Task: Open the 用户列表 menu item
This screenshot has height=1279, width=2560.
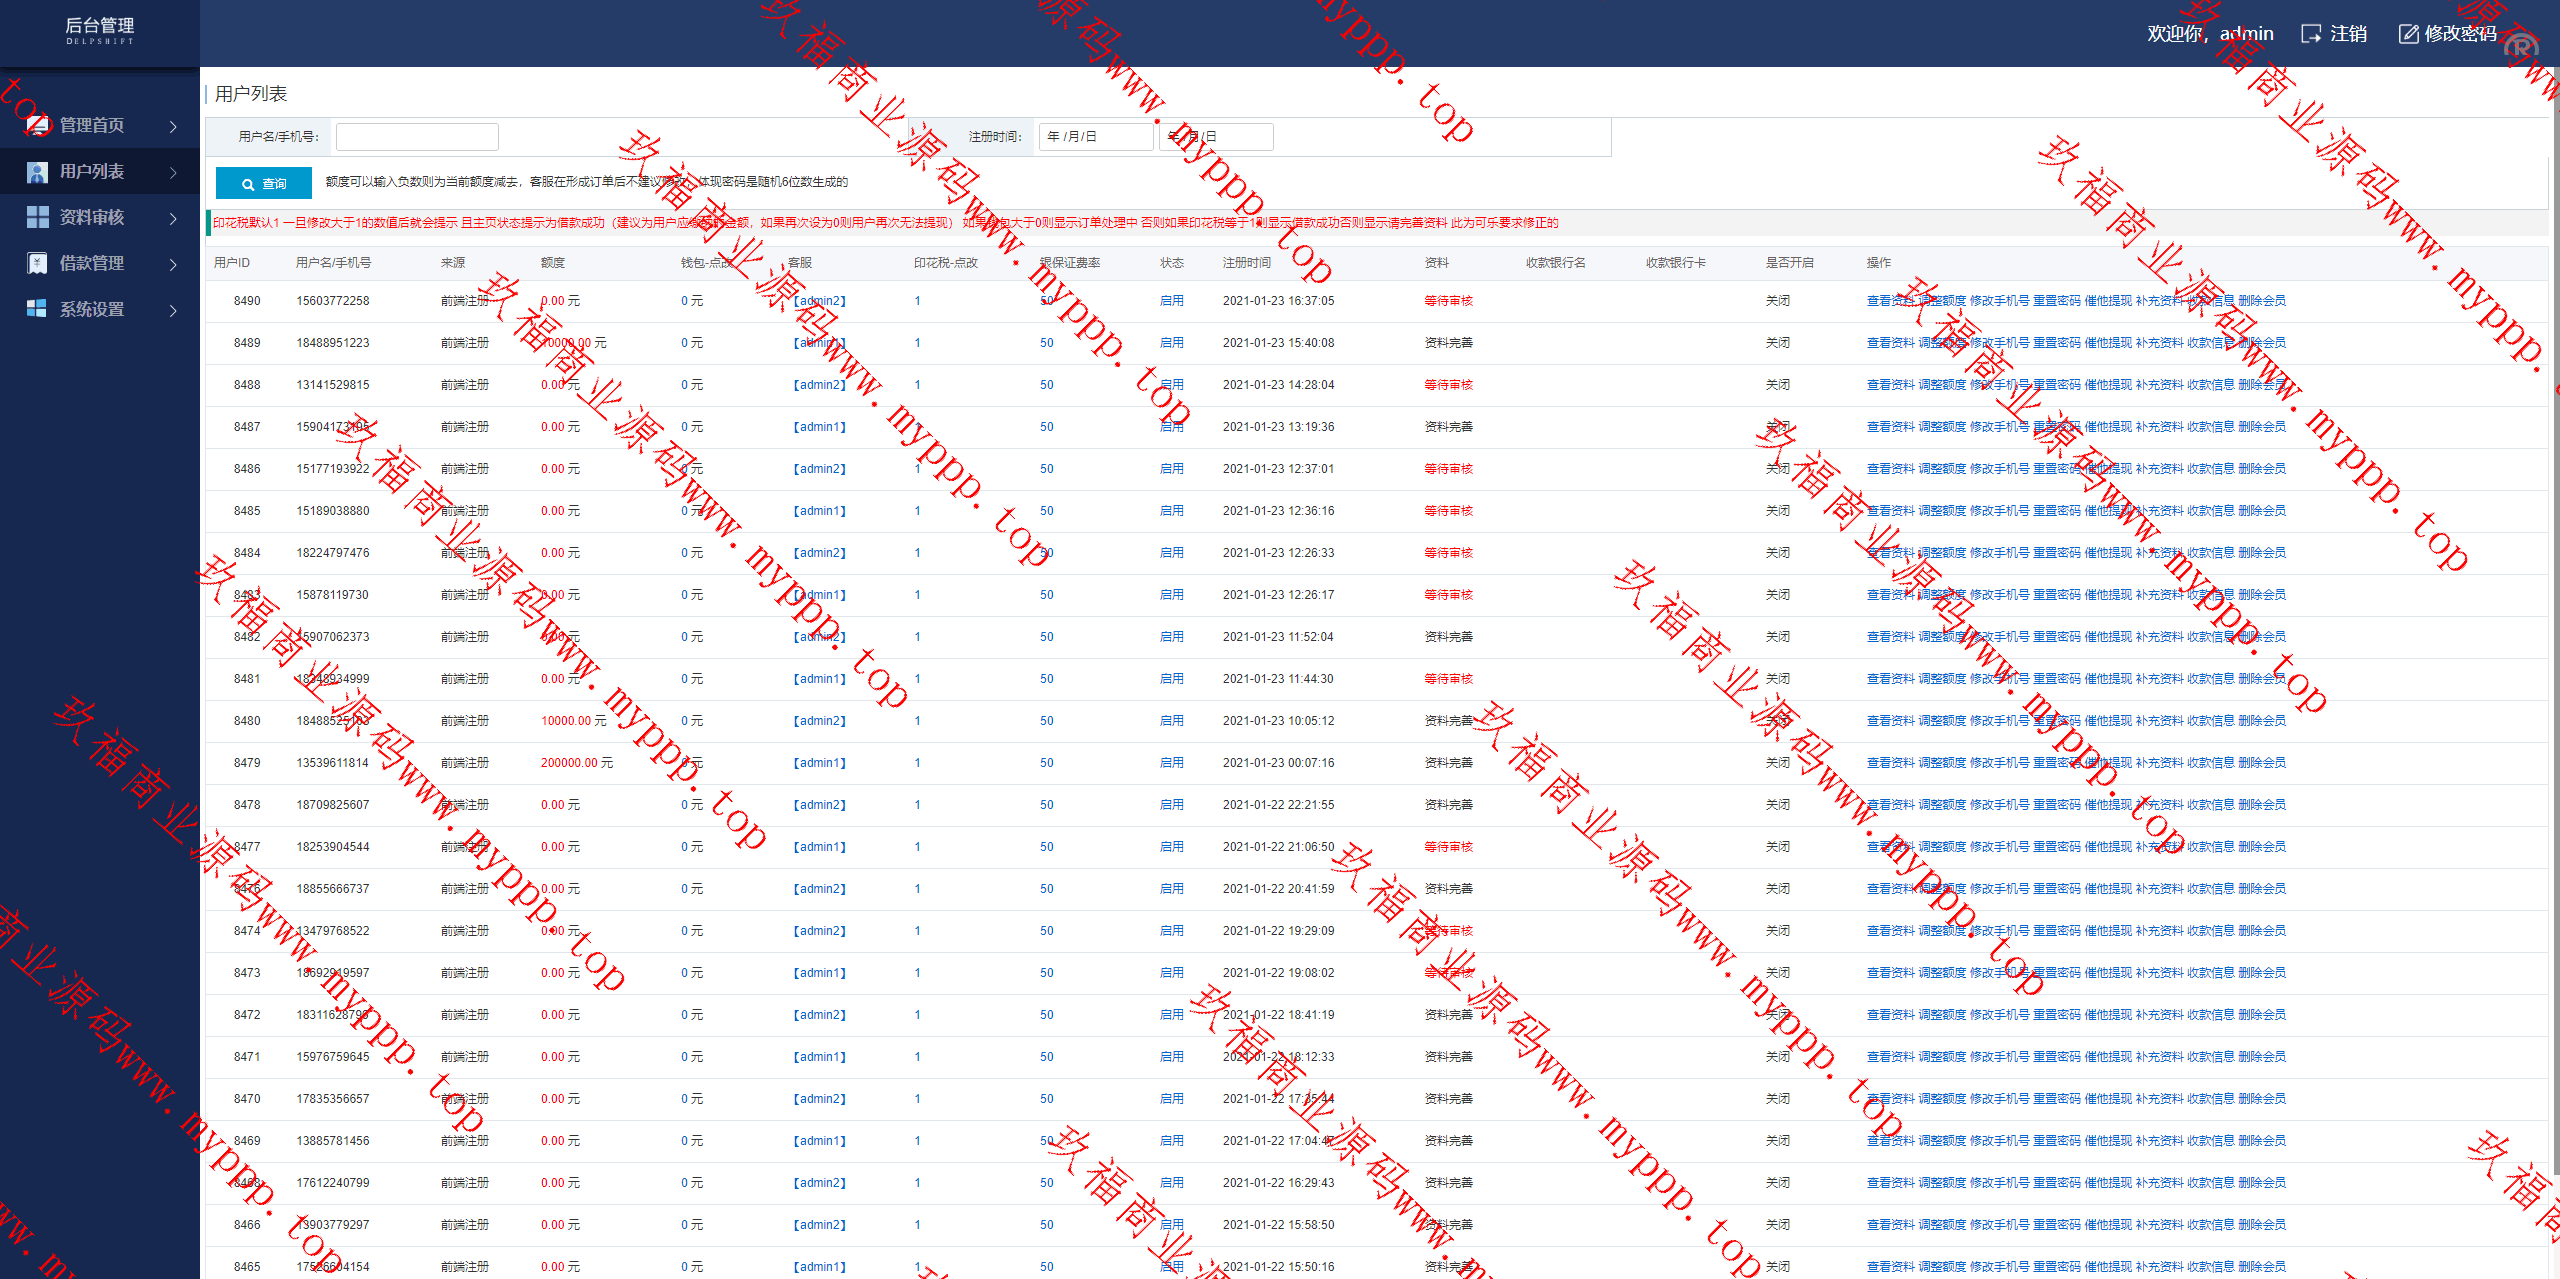Action: click(92, 172)
